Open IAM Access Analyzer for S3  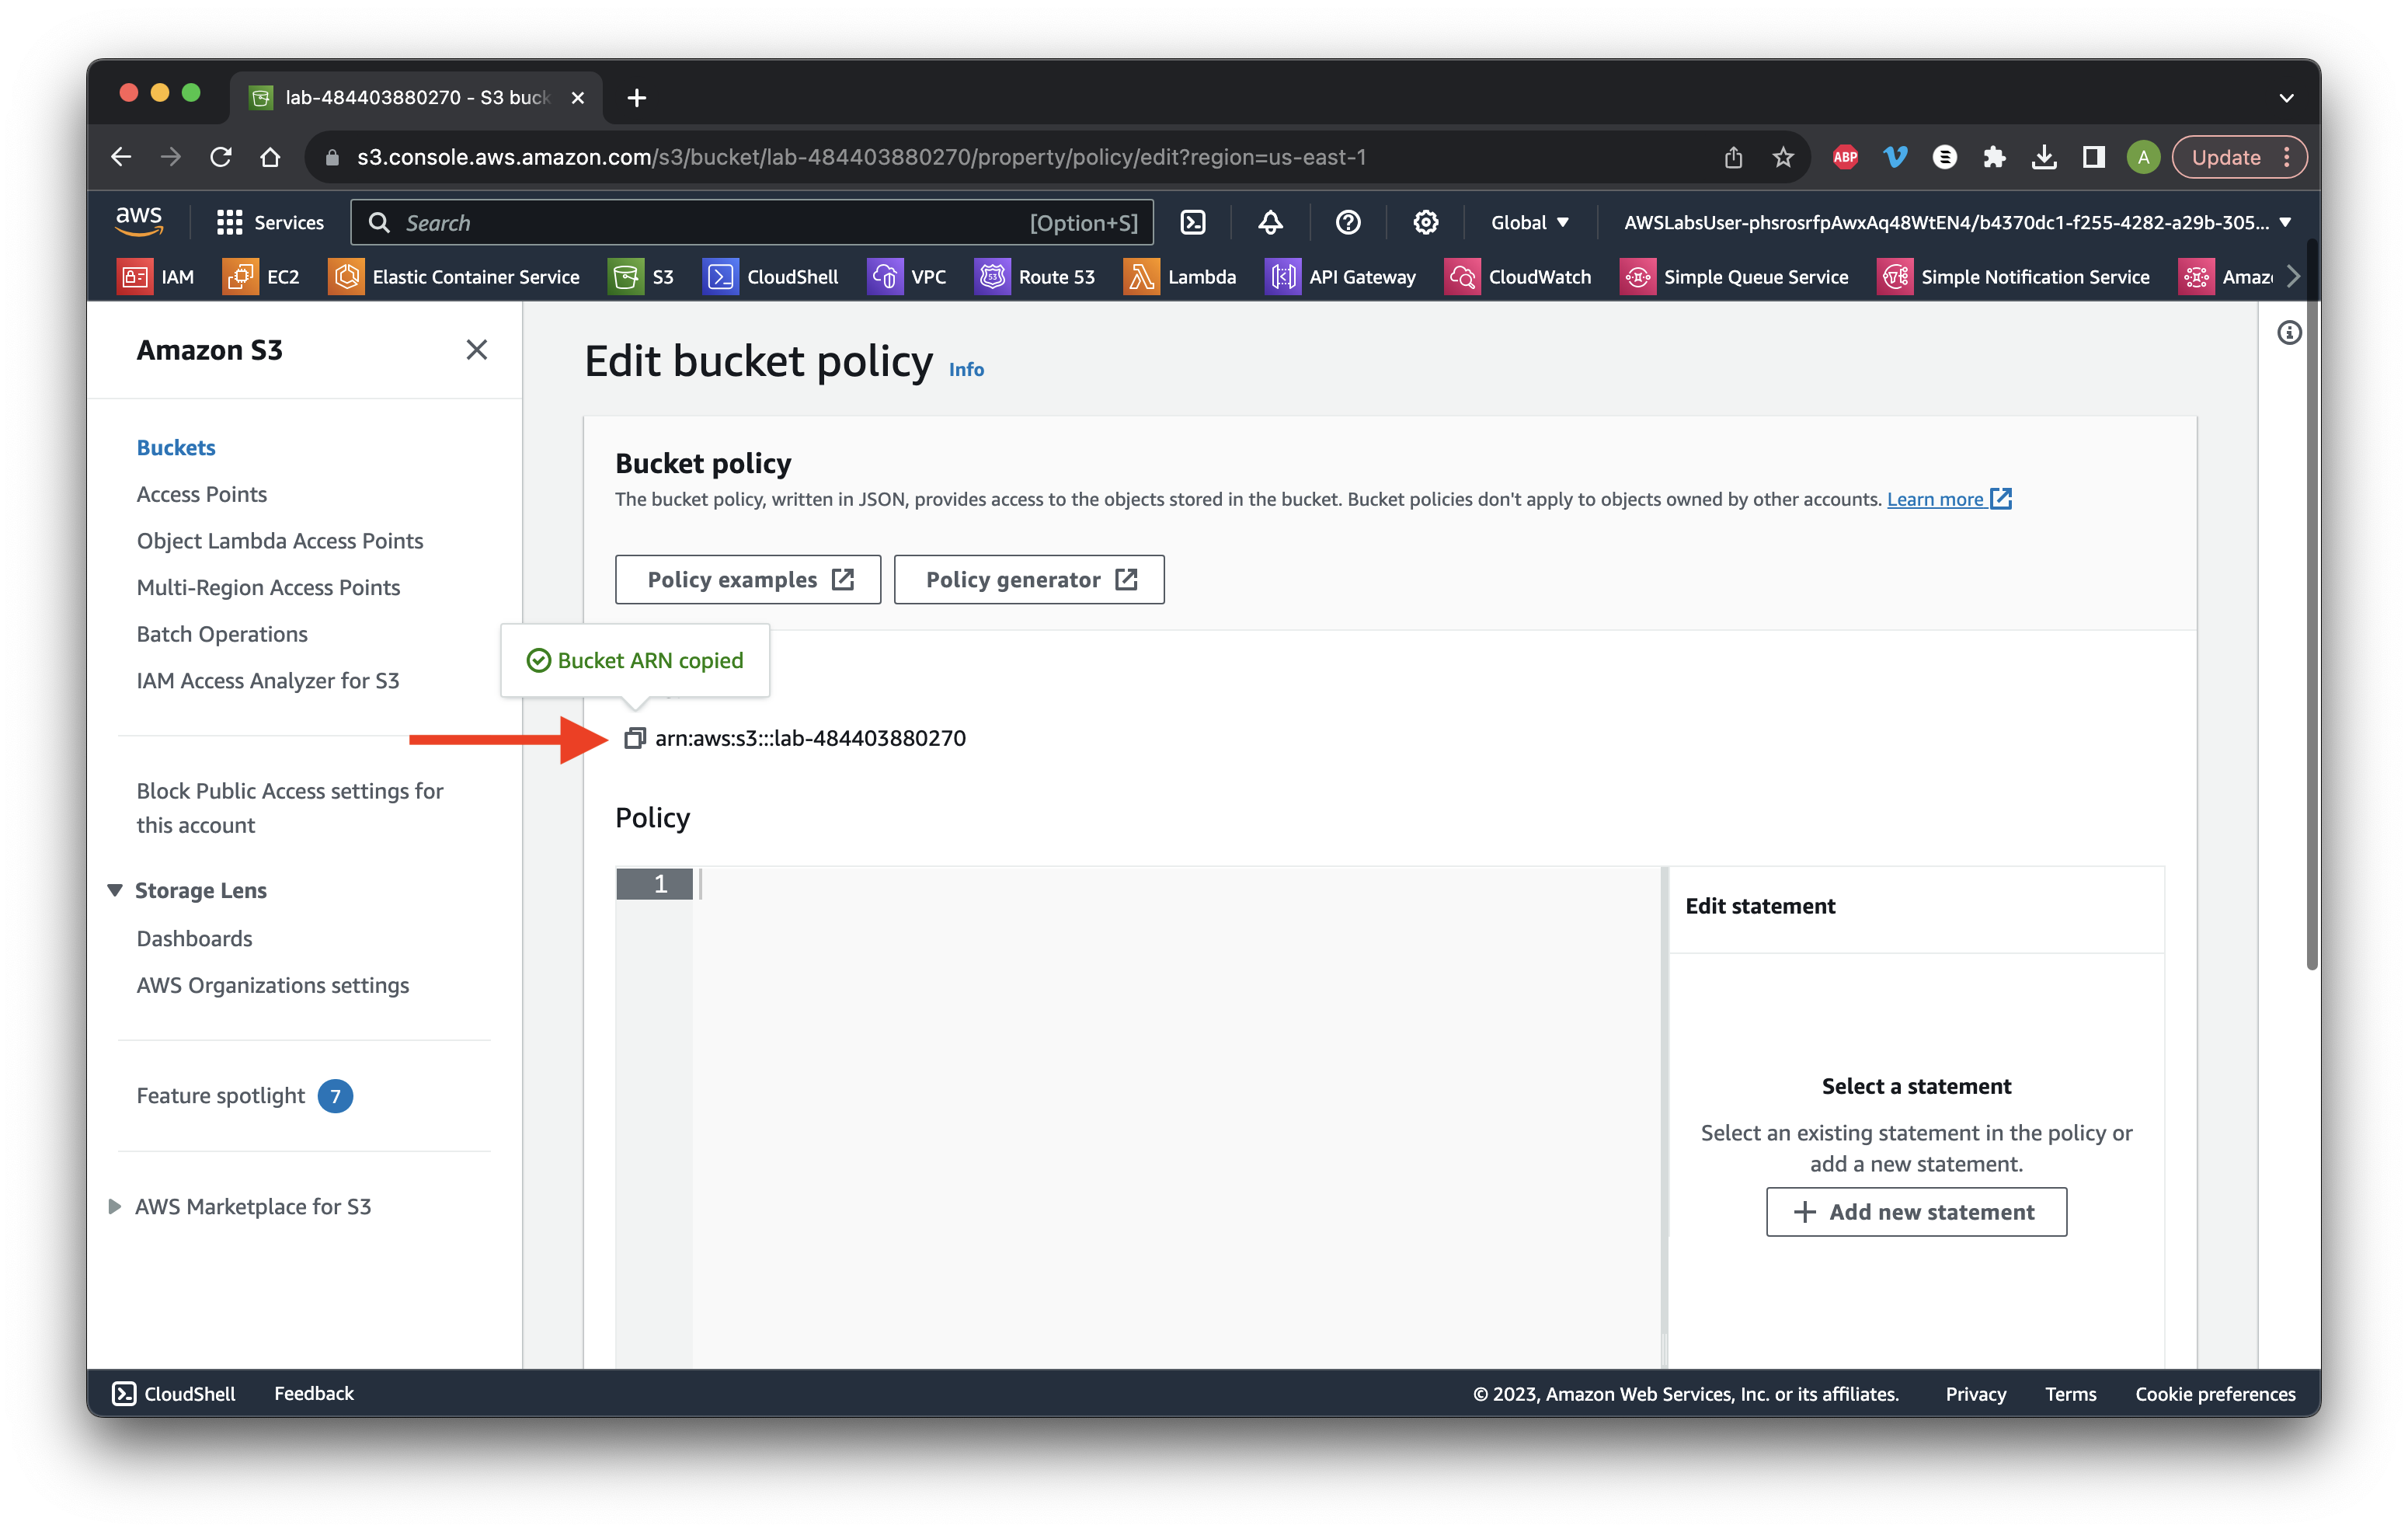(268, 680)
